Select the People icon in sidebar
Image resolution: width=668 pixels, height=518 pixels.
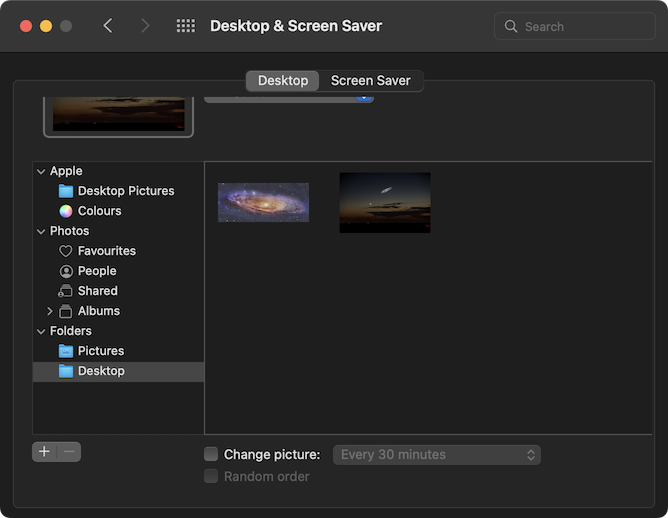pos(66,271)
